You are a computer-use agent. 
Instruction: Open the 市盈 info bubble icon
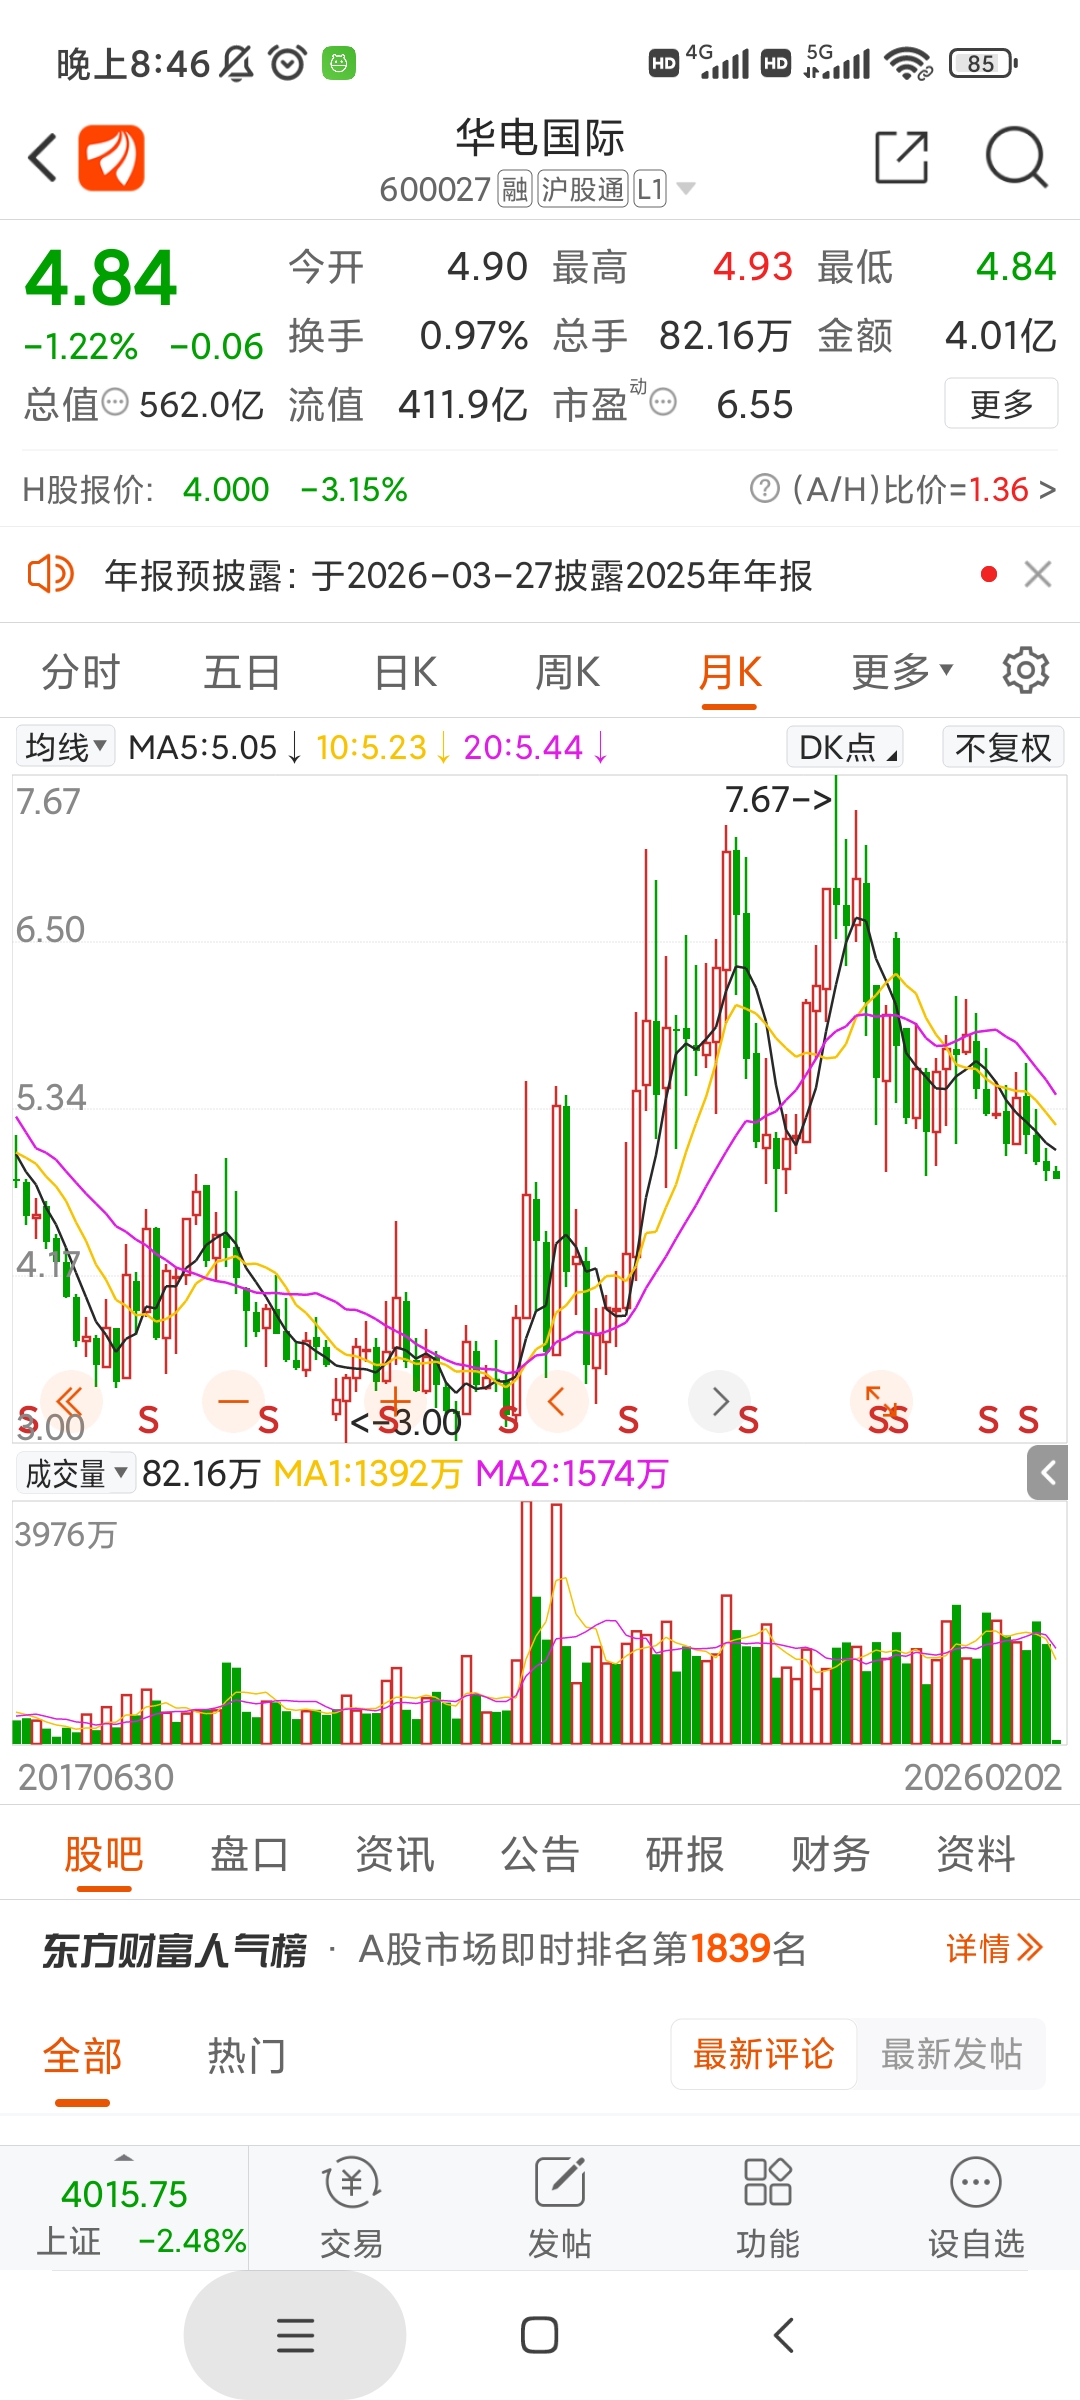663,402
